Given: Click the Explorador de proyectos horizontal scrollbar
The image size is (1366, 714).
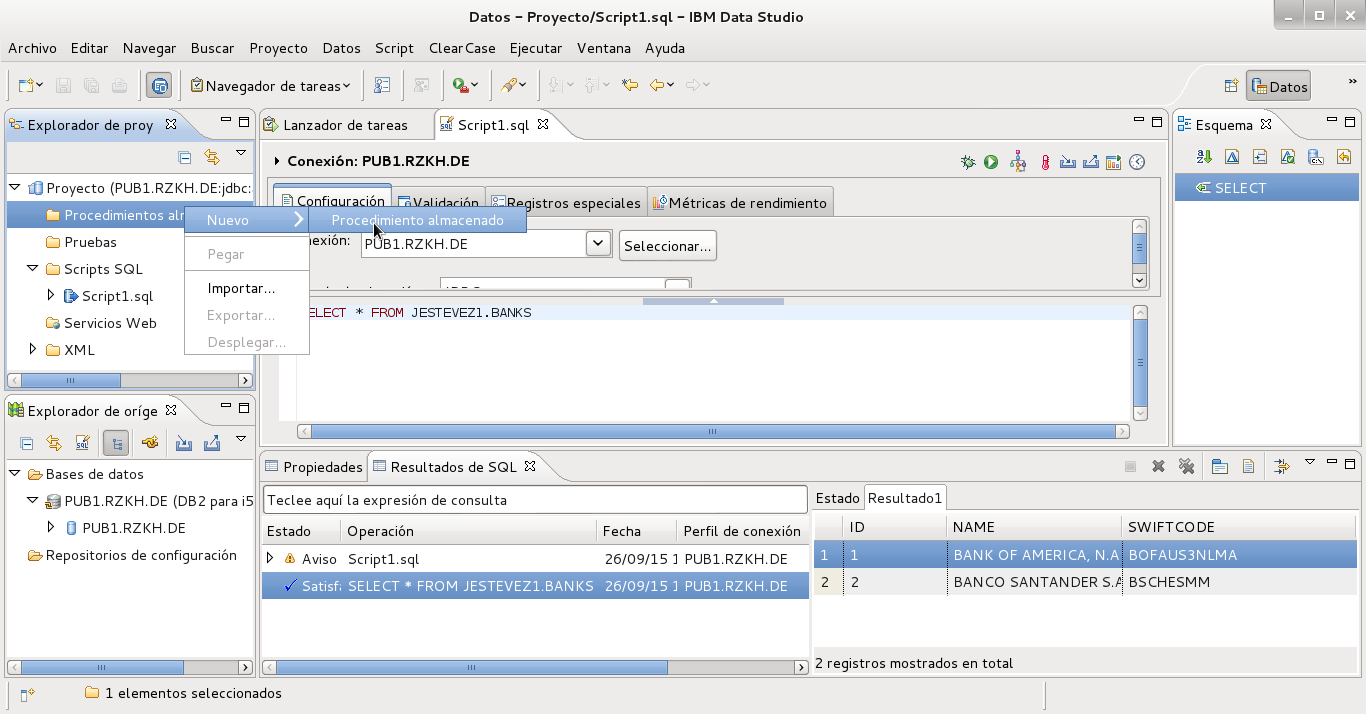Looking at the screenshot, I should tap(130, 380).
